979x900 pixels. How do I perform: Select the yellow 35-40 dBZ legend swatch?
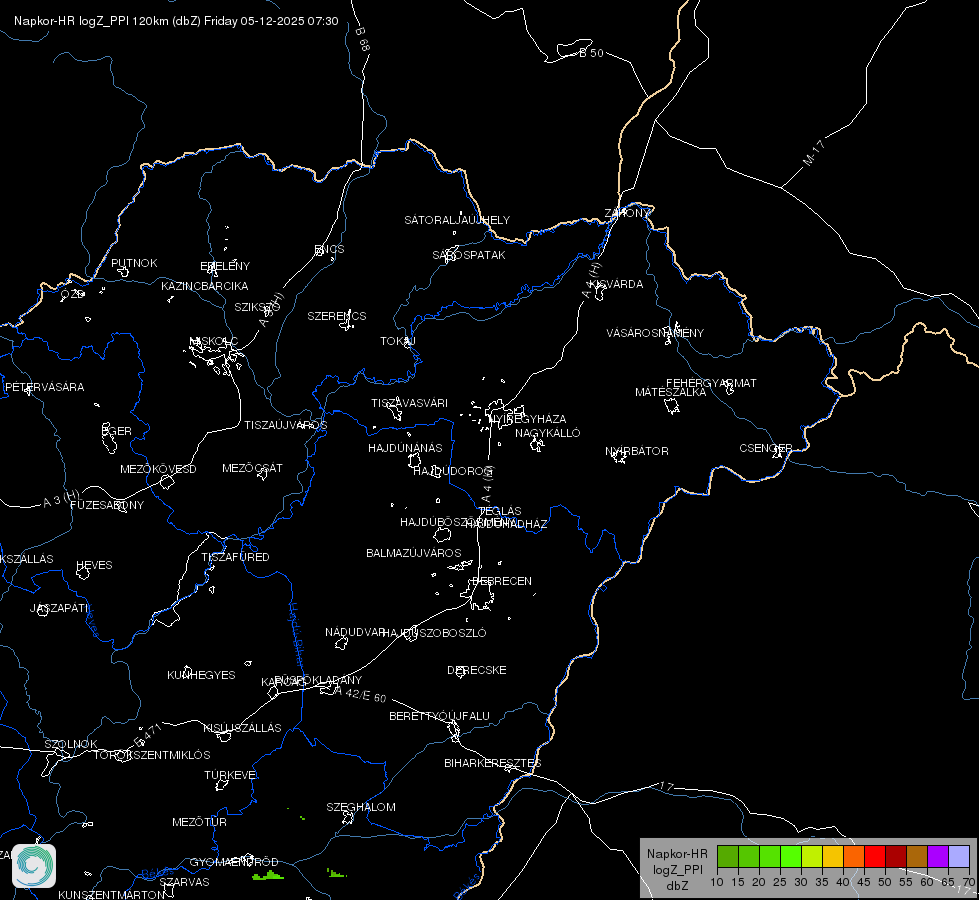(x=833, y=856)
